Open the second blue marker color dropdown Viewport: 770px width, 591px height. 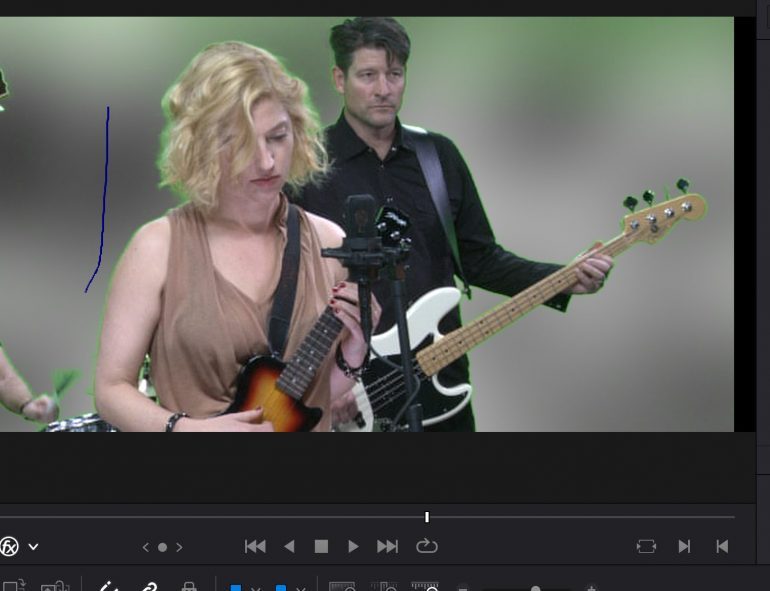point(300,588)
